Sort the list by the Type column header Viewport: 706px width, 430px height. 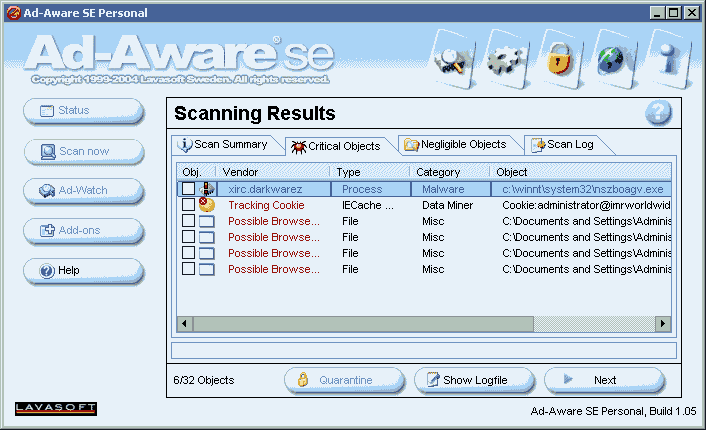(x=370, y=172)
